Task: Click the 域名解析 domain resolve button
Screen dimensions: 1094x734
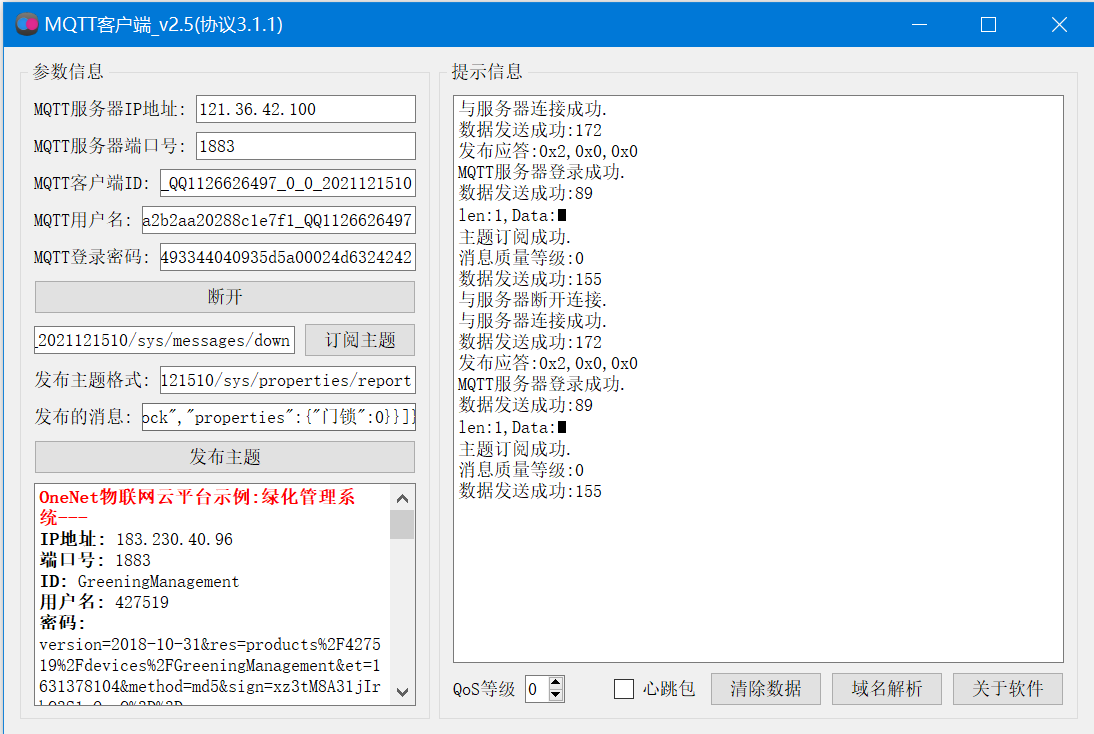Action: point(887,689)
